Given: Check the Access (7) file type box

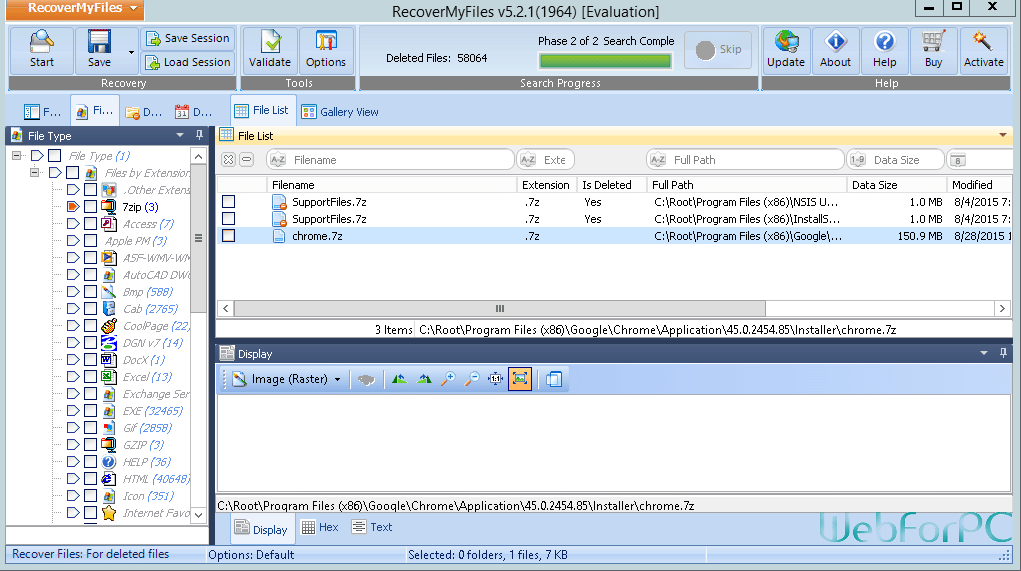Looking at the screenshot, I should (91, 223).
